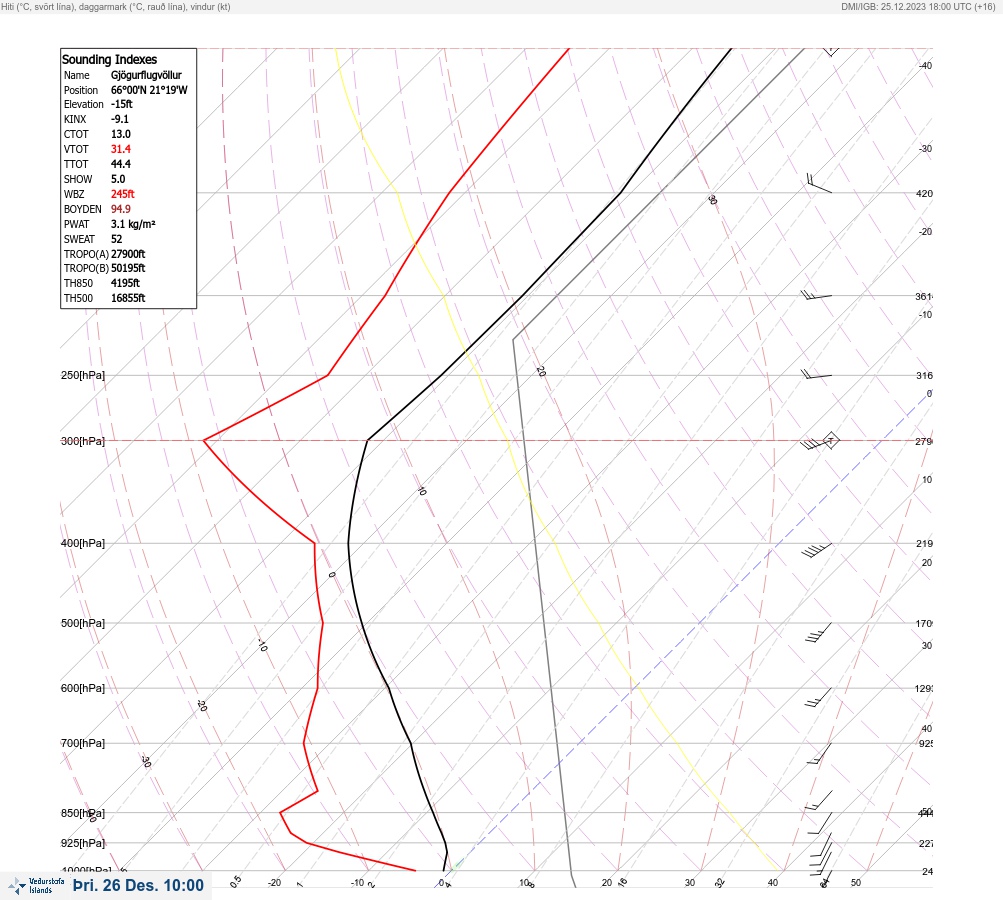Click the '420' height label on right axis

coord(924,193)
